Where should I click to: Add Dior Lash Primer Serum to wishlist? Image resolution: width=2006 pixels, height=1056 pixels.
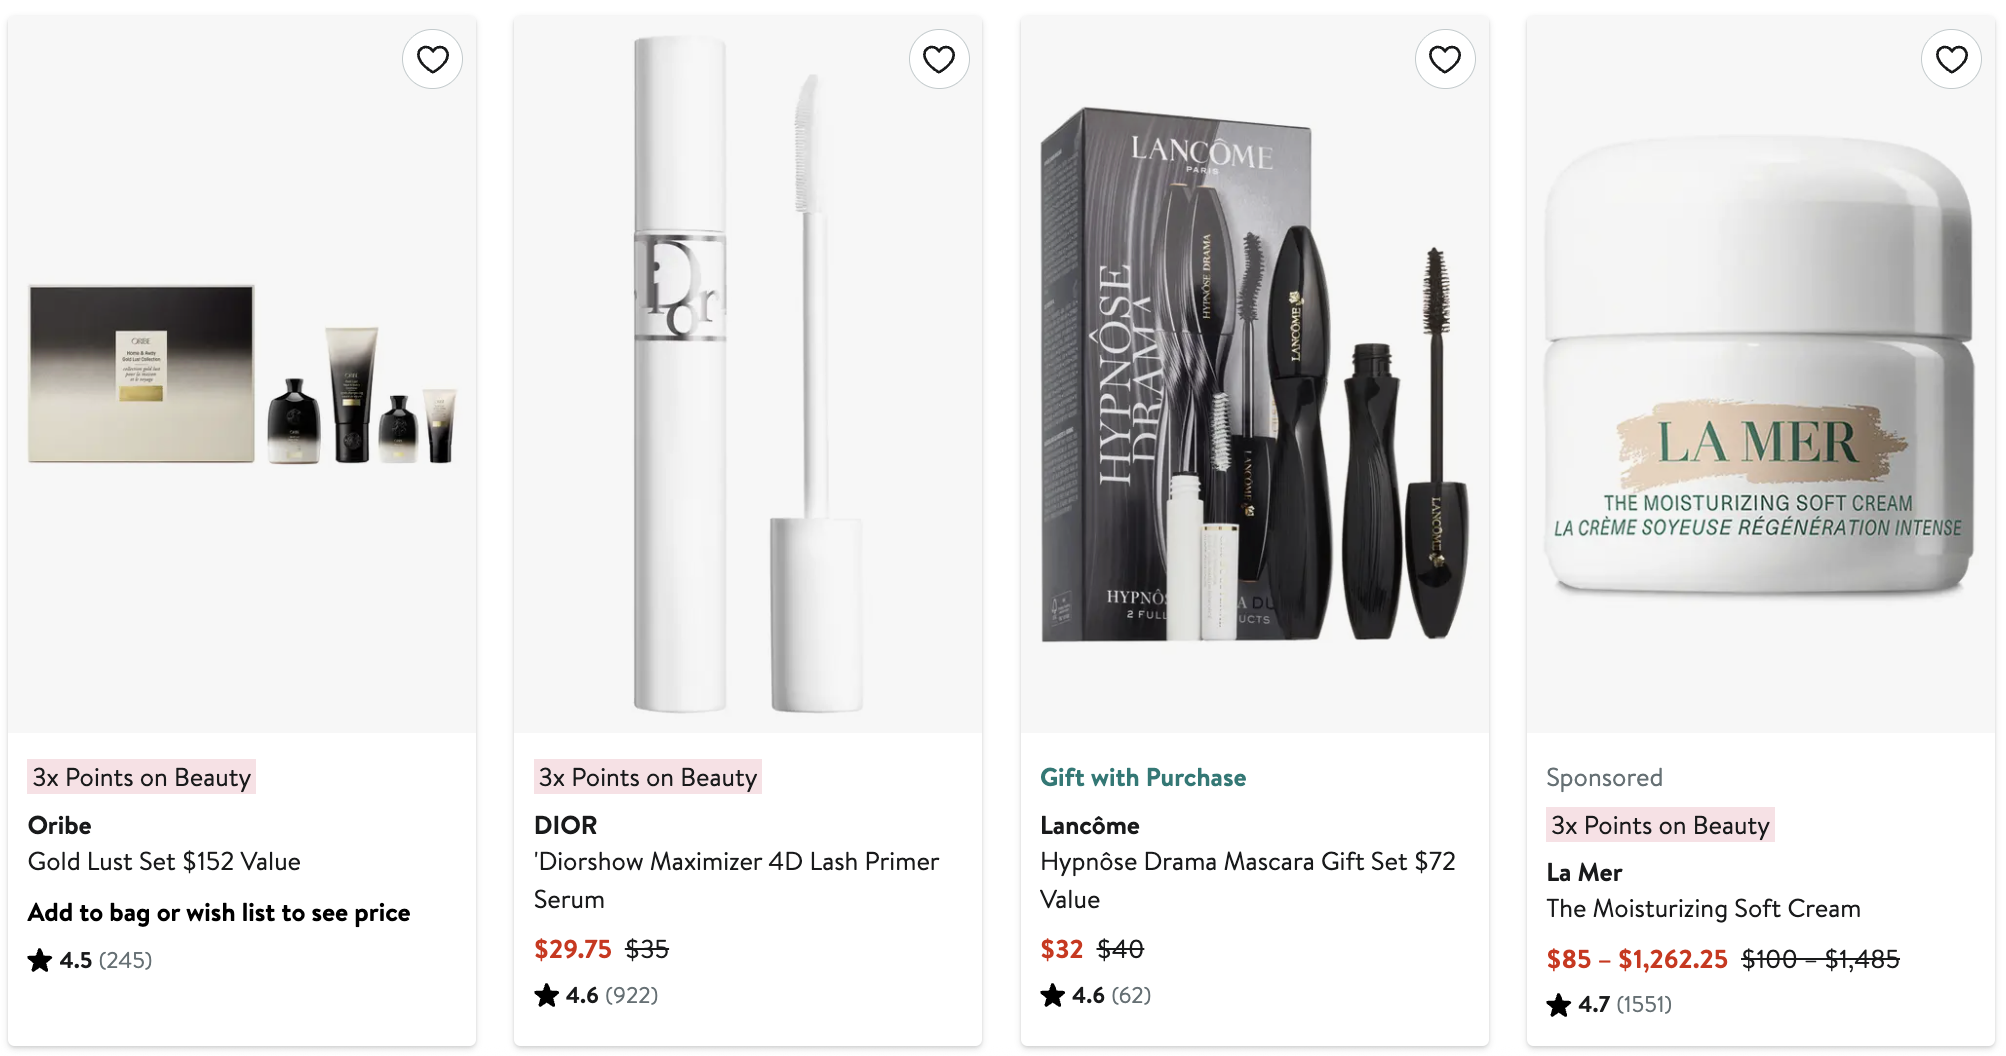(x=938, y=60)
